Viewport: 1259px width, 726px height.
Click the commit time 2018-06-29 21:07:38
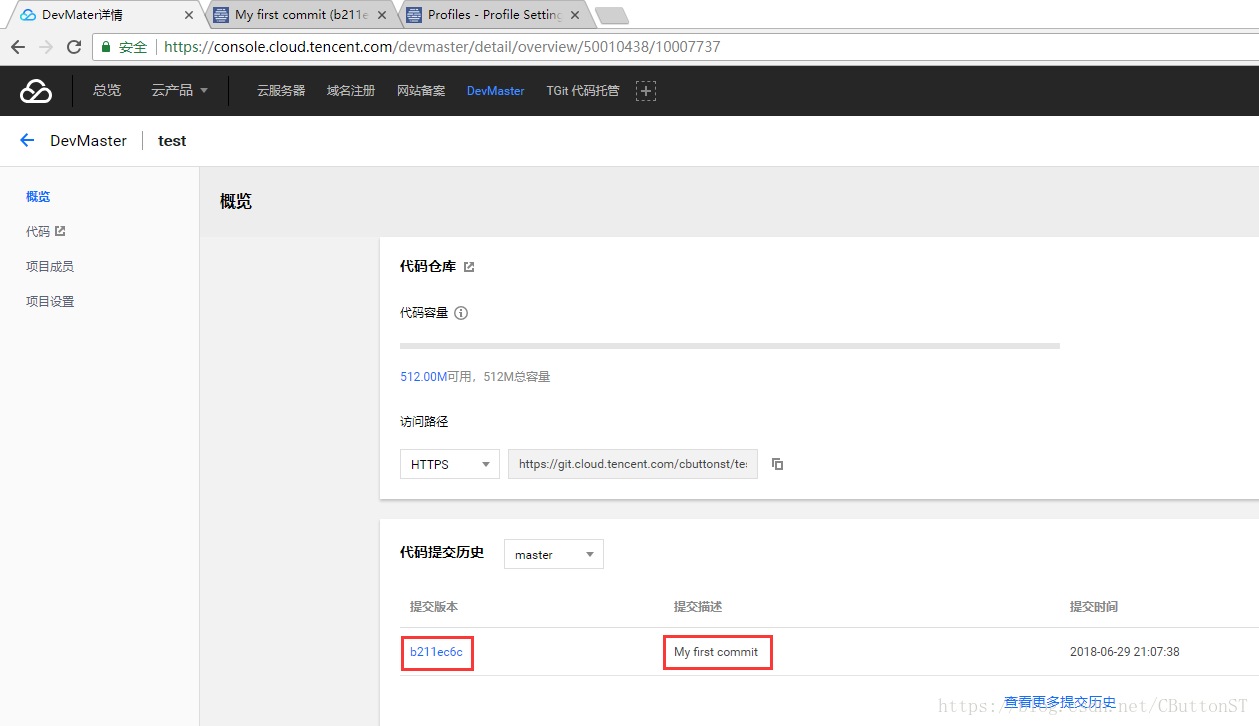1124,652
